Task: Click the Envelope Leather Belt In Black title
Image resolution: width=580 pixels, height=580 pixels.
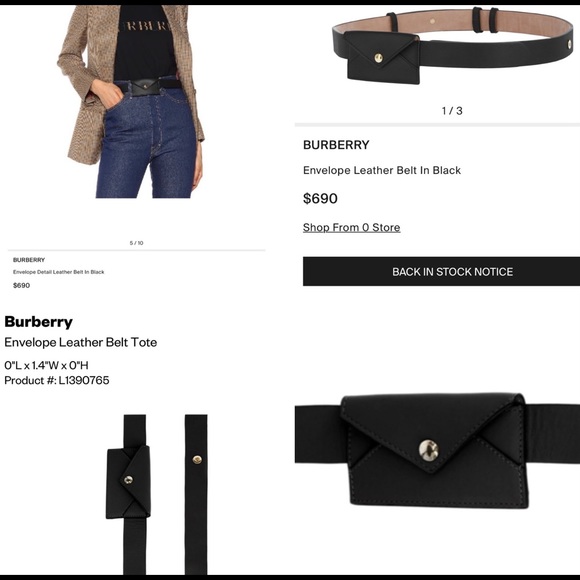Action: point(382,171)
